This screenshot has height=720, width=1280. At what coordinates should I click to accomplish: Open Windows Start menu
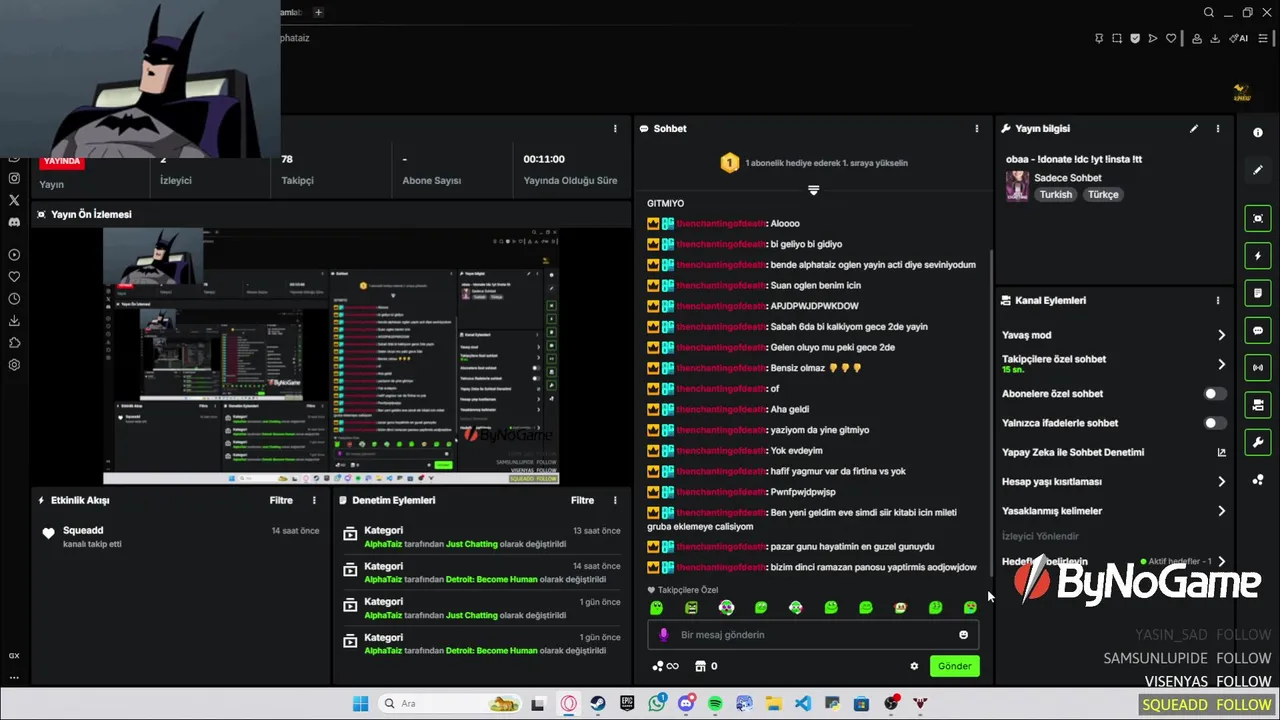pos(360,704)
